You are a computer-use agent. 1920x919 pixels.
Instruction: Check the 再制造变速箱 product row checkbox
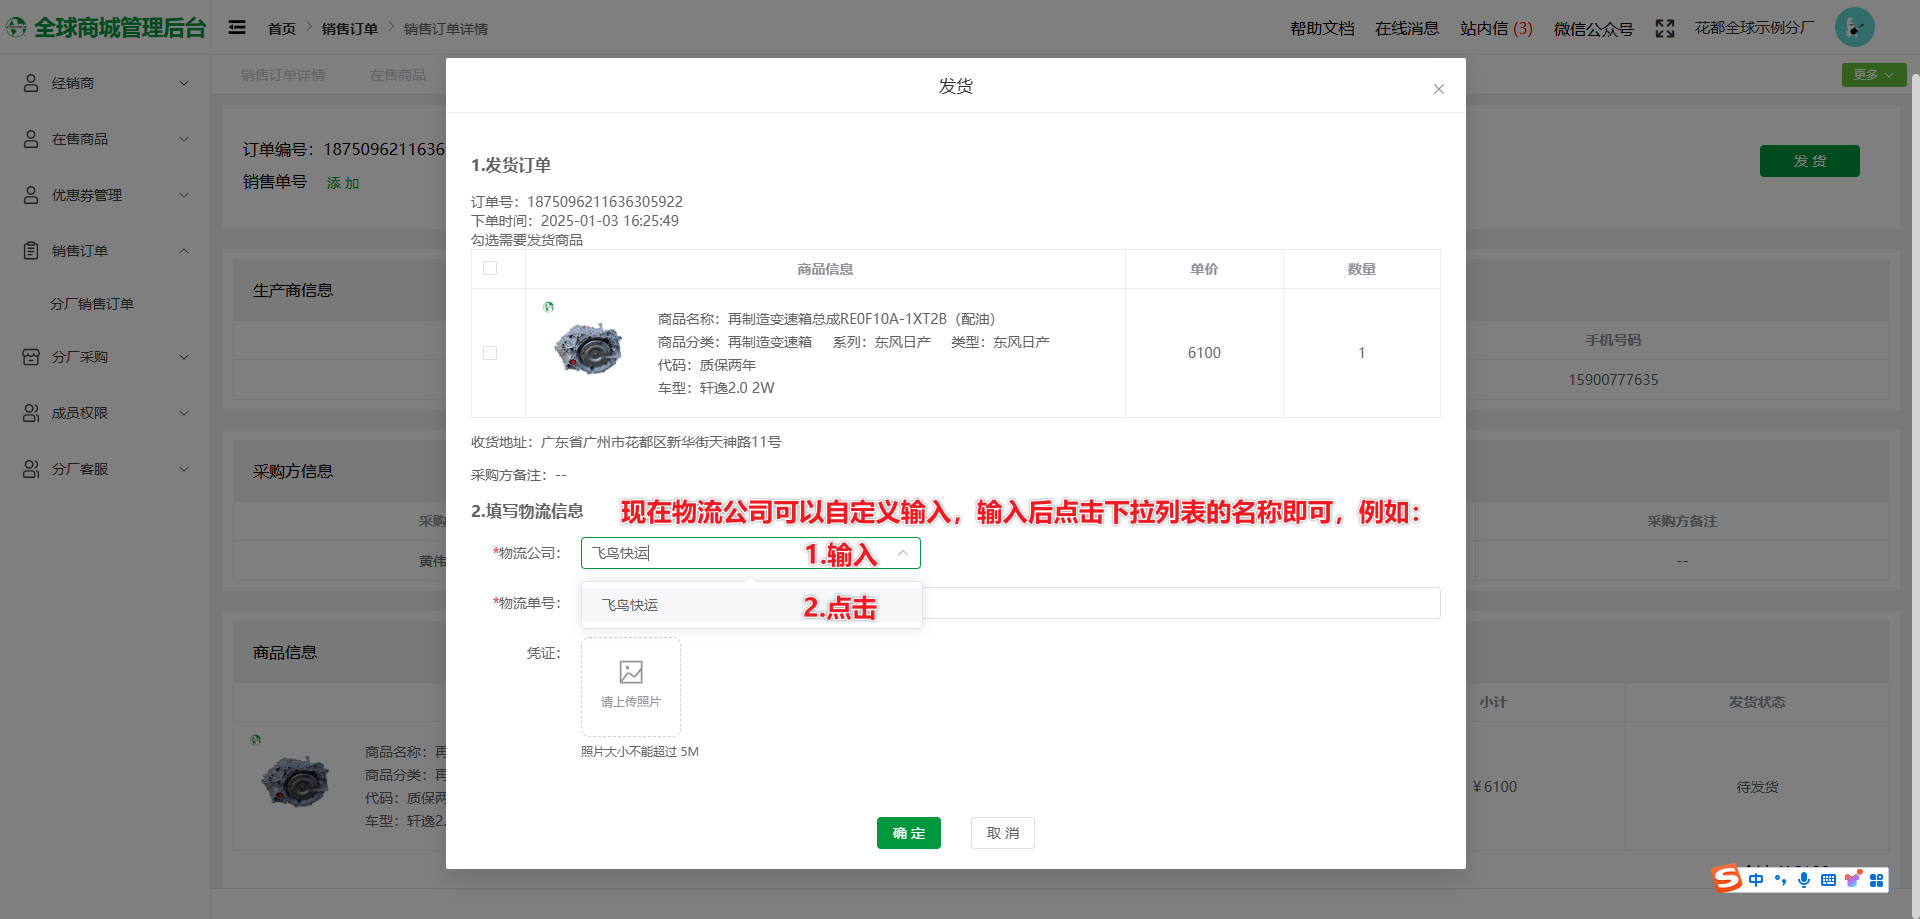coord(489,353)
